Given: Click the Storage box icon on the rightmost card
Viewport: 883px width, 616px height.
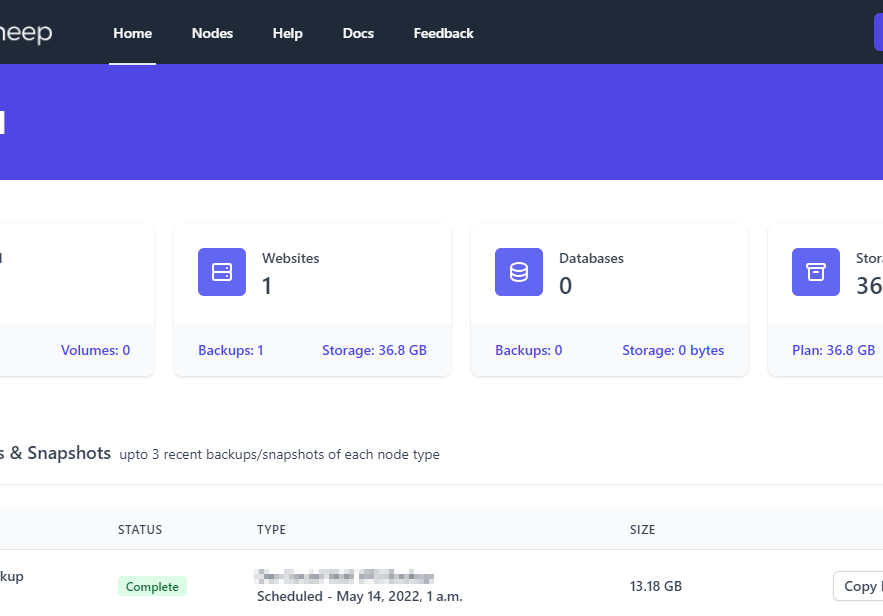Looking at the screenshot, I should [x=816, y=271].
